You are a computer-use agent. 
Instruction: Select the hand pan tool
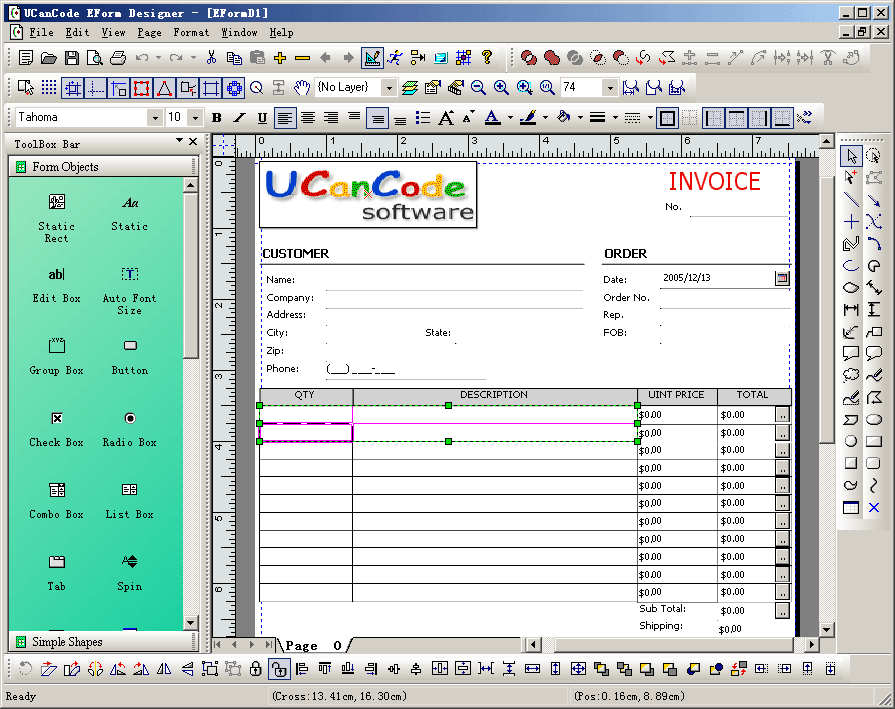[x=302, y=87]
